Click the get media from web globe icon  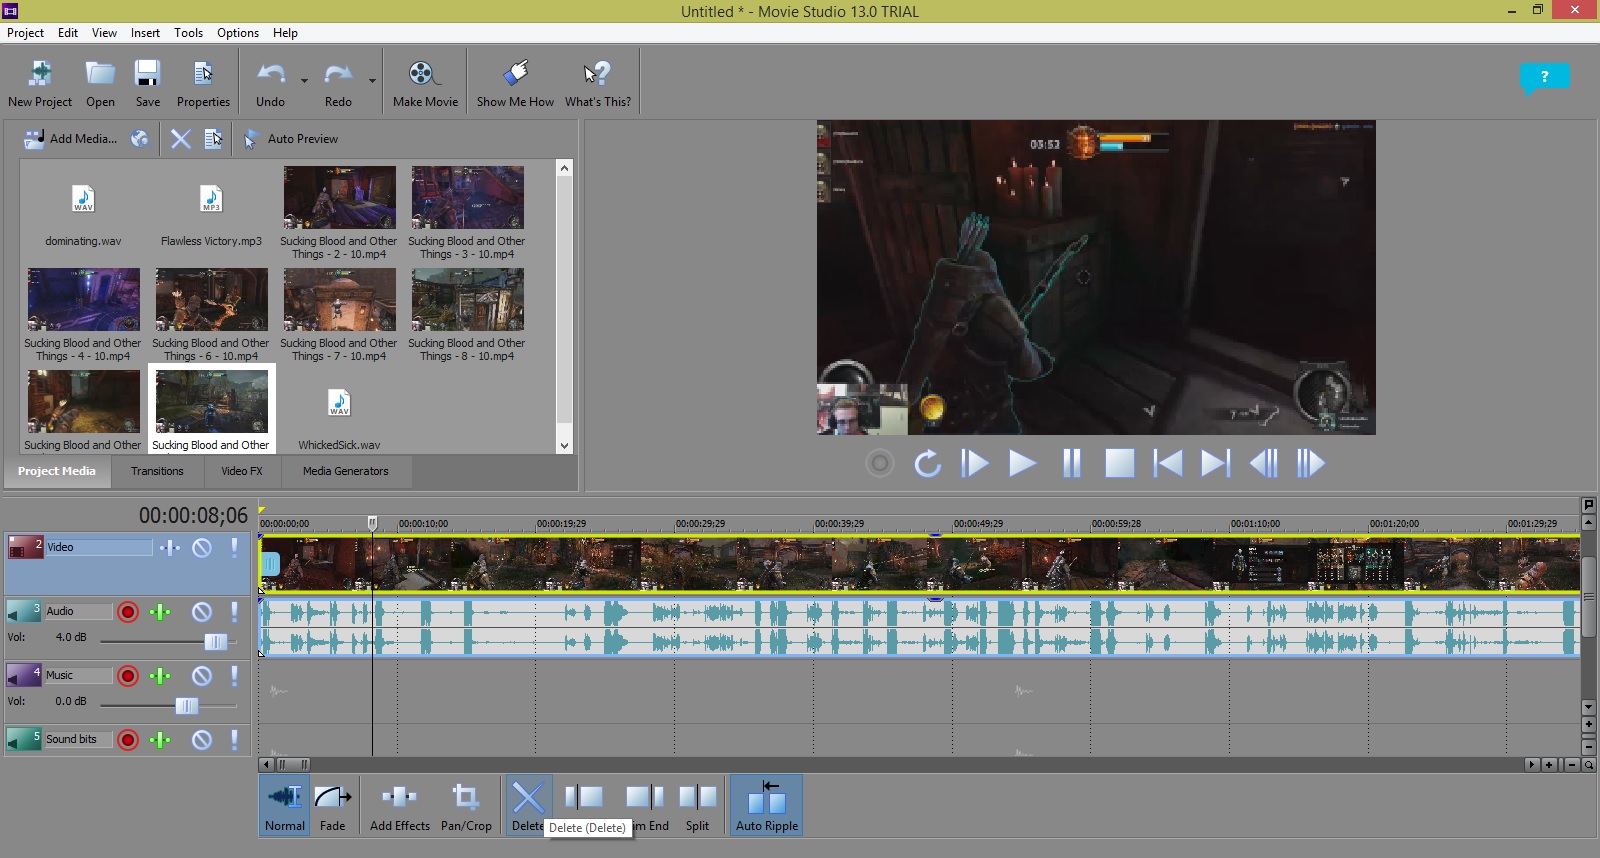point(140,139)
